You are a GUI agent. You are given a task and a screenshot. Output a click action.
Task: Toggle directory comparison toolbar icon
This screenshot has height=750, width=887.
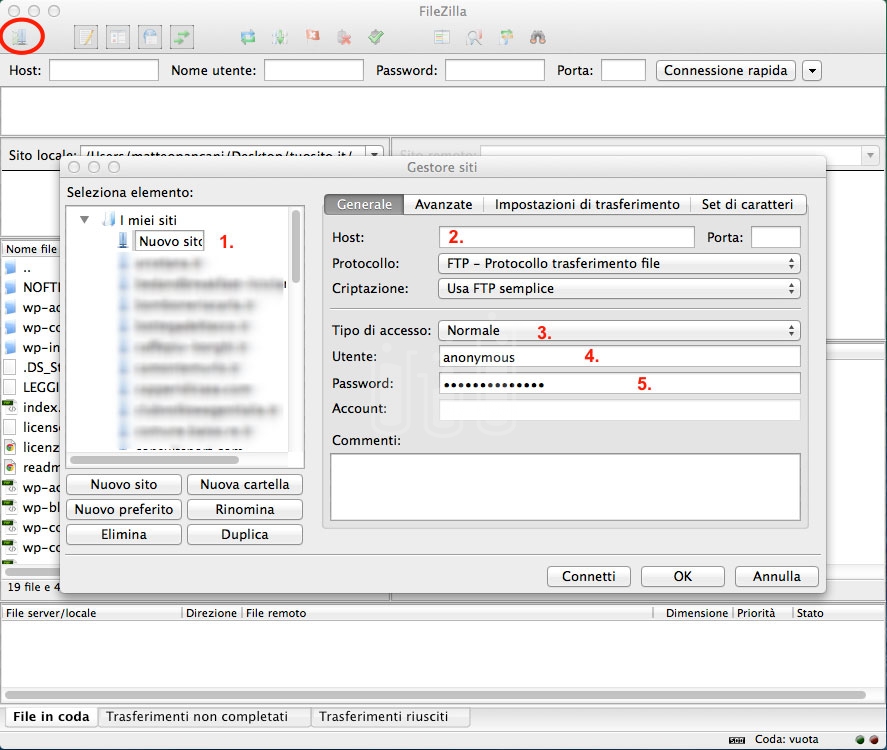[x=474, y=37]
